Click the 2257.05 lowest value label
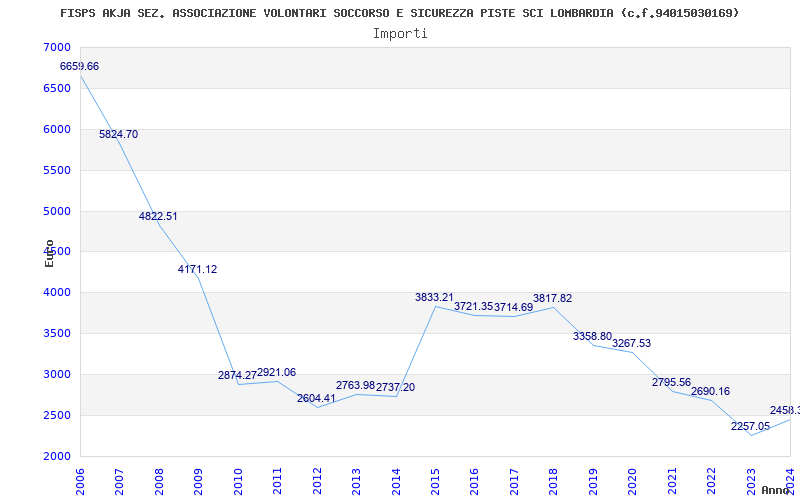 tap(751, 427)
